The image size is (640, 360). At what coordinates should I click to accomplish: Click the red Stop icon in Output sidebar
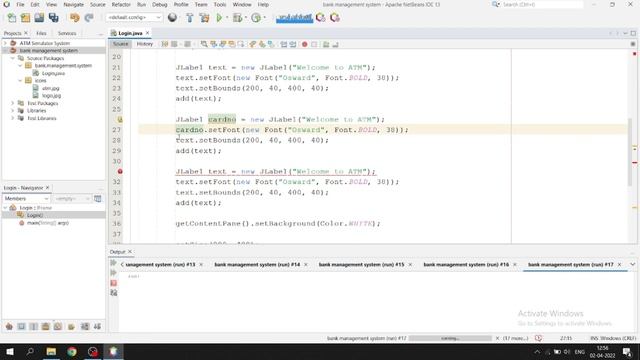(113, 283)
